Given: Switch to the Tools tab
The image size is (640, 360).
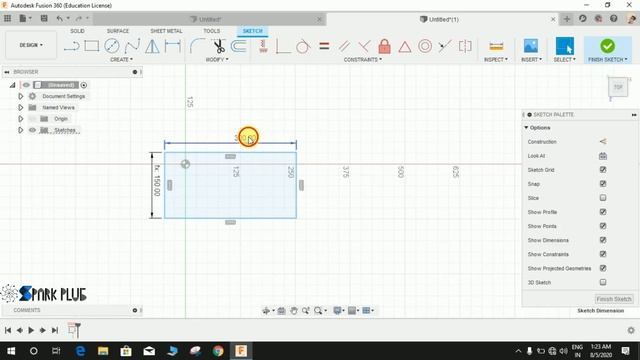Looking at the screenshot, I should point(211,31).
